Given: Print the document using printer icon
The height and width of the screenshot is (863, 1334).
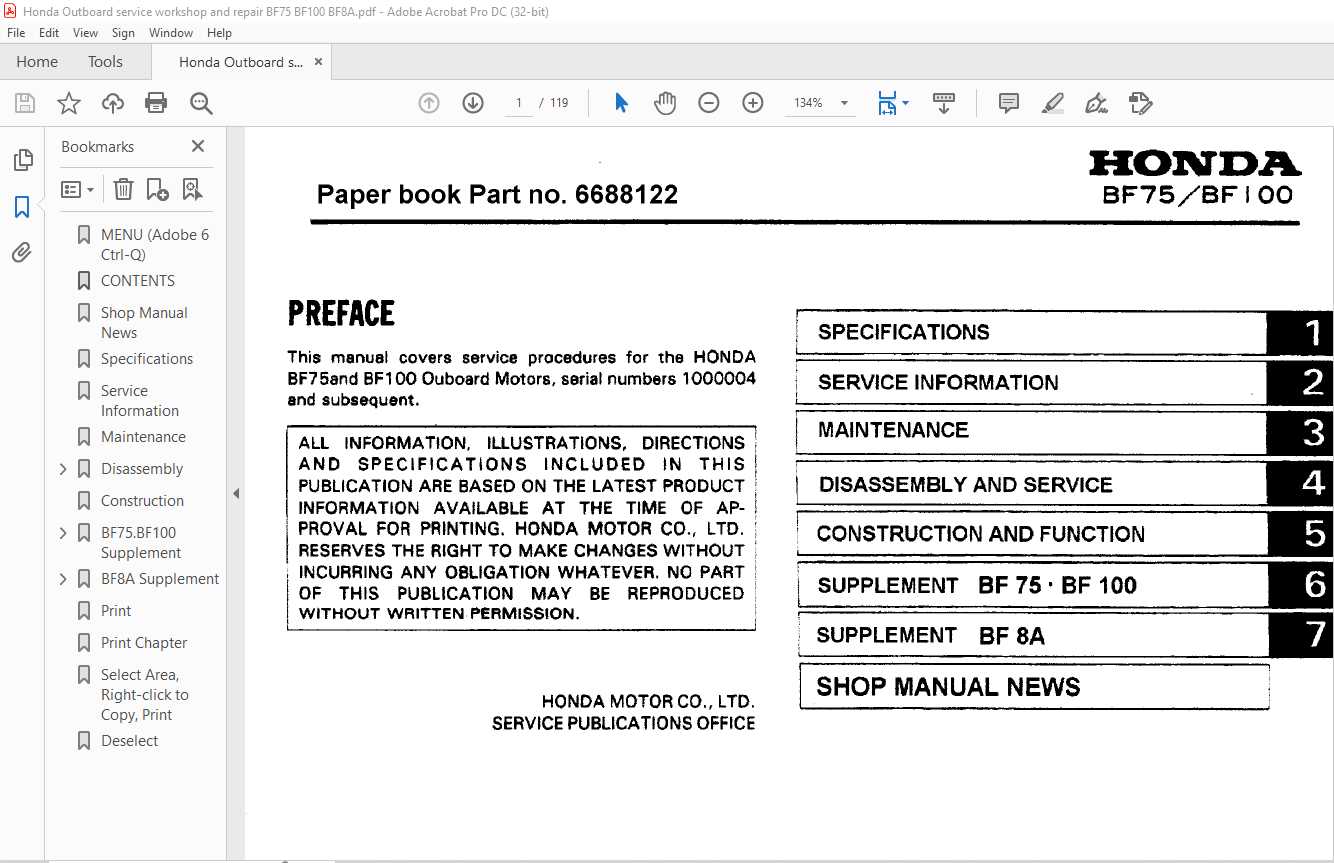Looking at the screenshot, I should pos(156,103).
